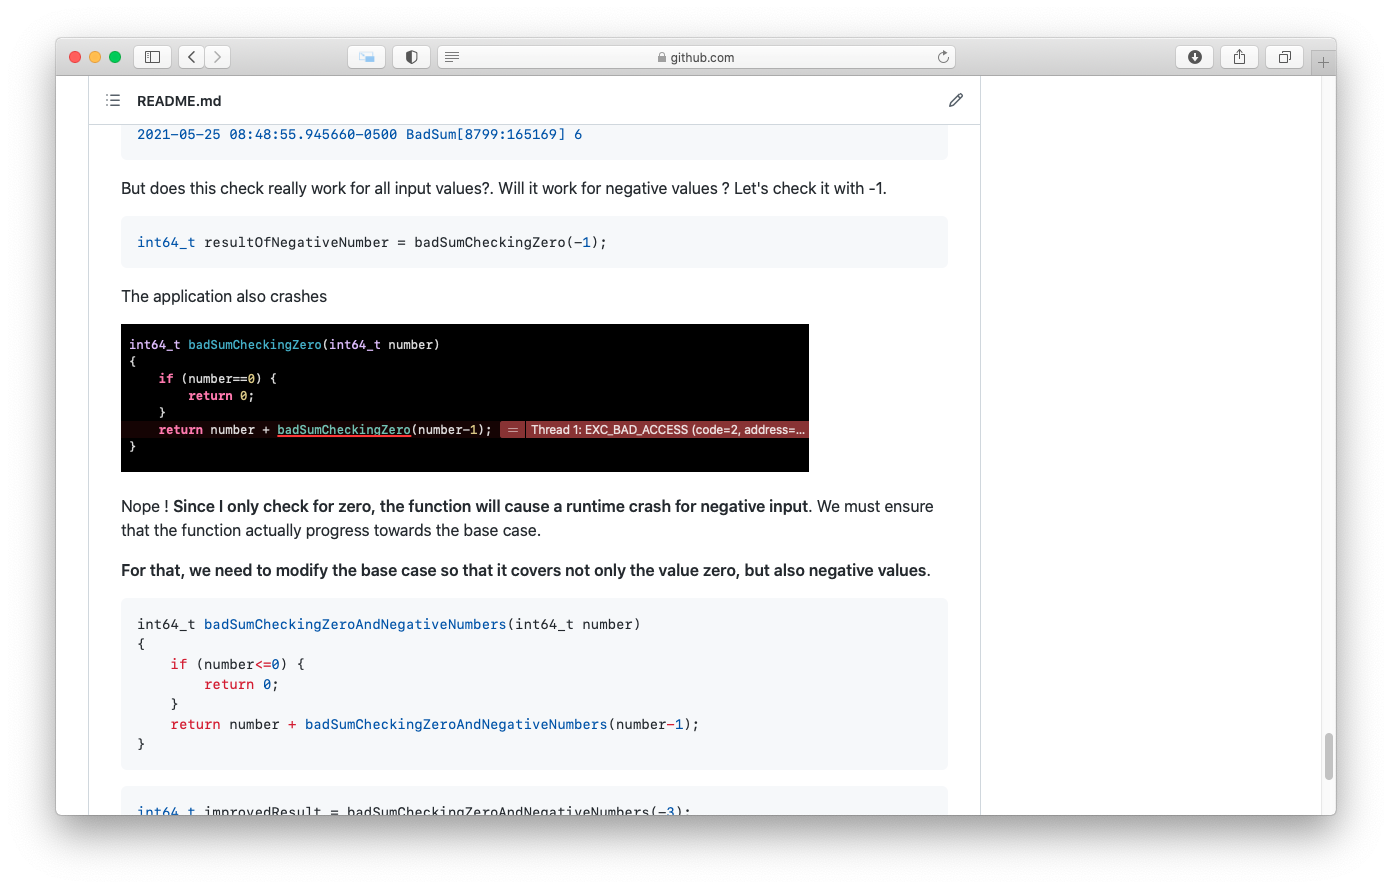Click the badSumCheckingZero underlined function link
The image size is (1392, 889).
pos(344,429)
